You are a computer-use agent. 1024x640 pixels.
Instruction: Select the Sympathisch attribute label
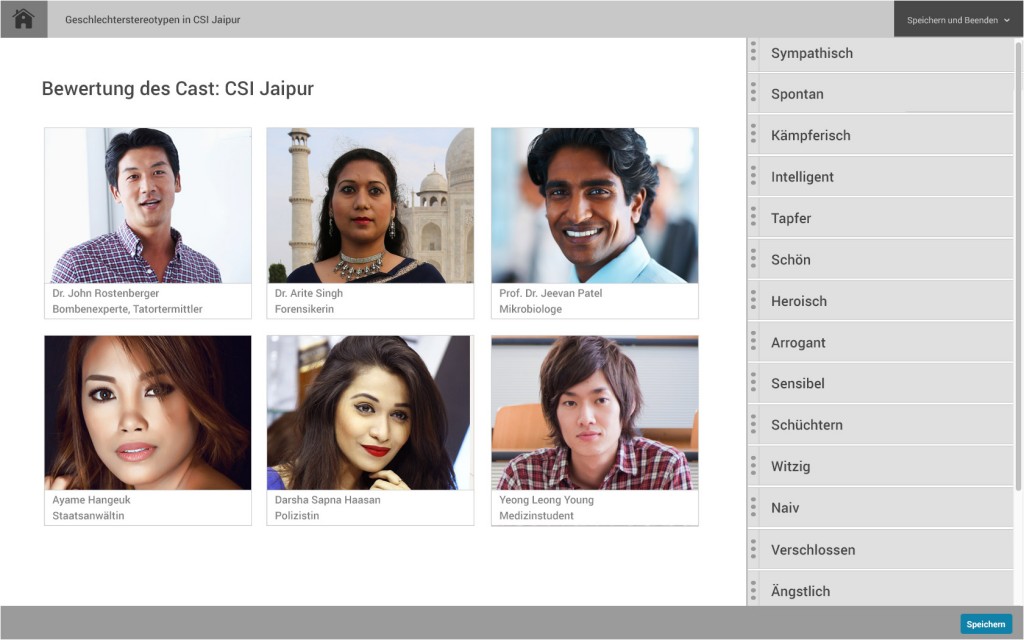tap(812, 53)
